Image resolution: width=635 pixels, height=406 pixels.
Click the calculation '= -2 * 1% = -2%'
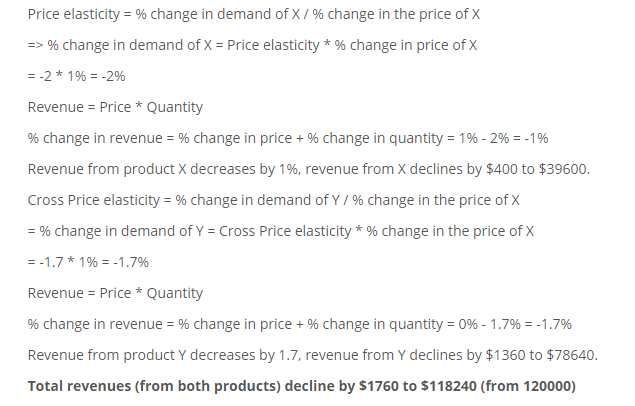(77, 76)
